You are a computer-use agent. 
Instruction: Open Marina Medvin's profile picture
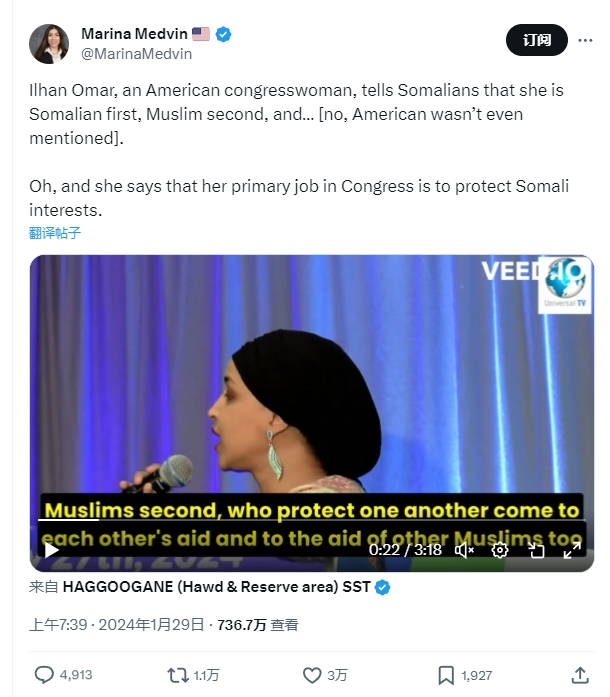click(49, 44)
